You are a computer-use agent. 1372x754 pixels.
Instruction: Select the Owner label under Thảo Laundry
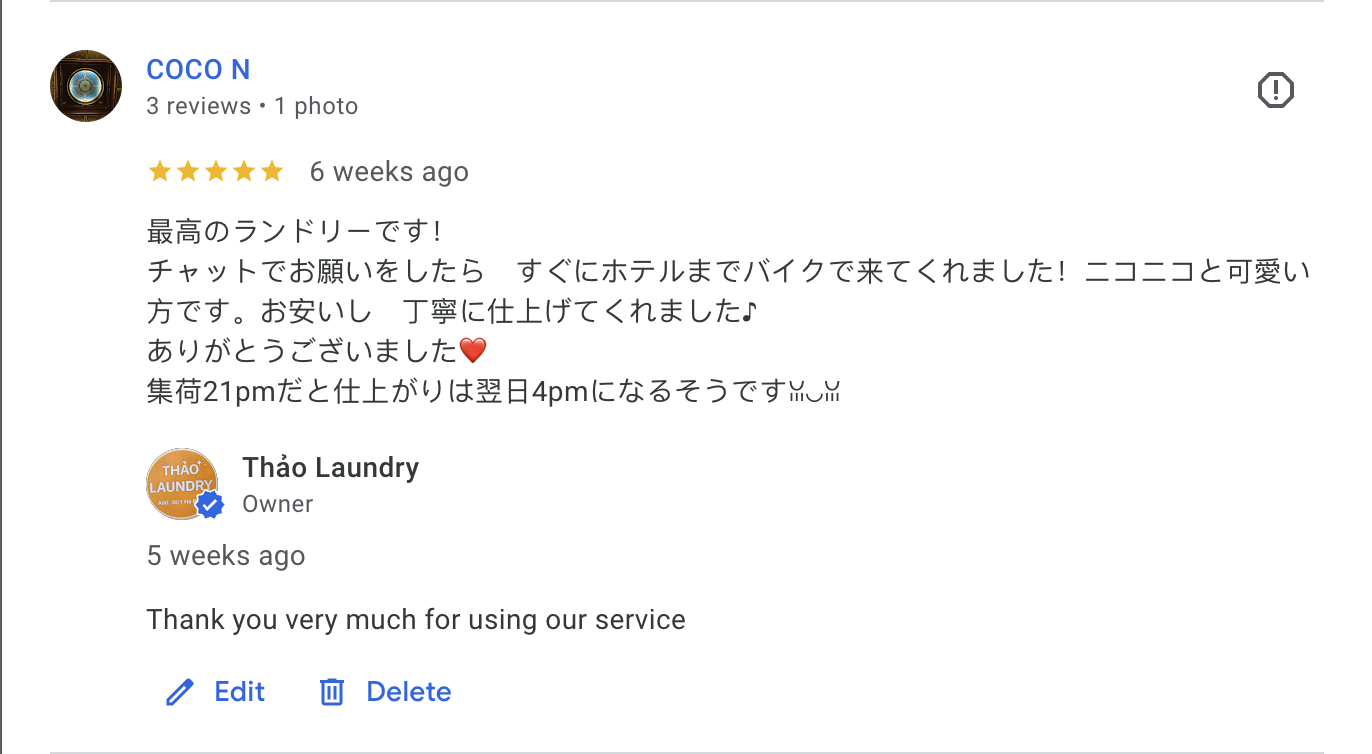pyautogui.click(x=277, y=504)
